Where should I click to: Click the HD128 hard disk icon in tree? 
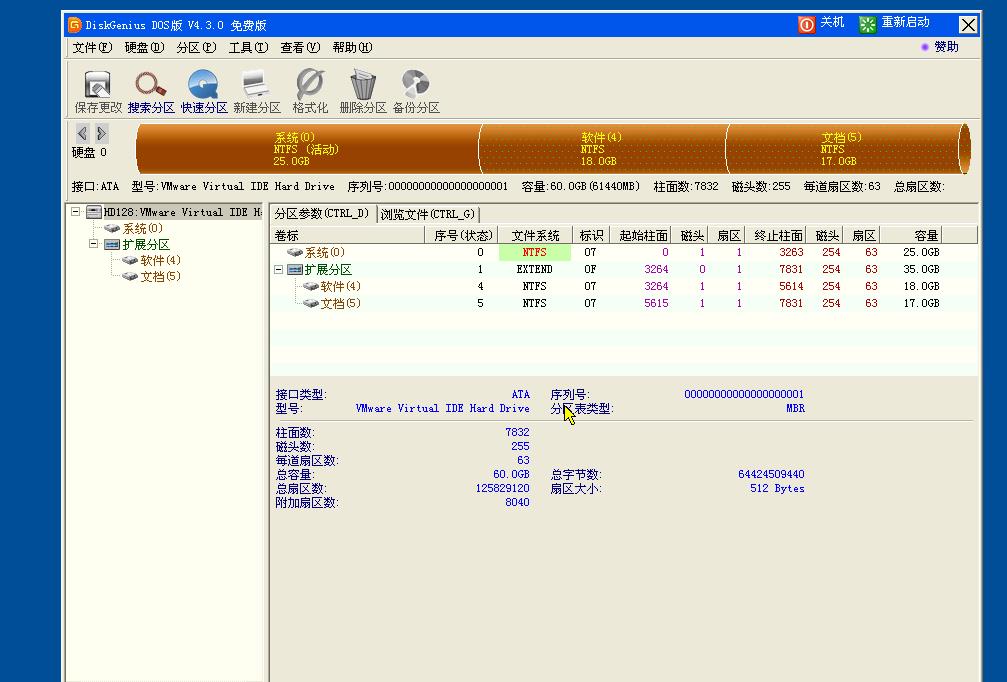point(94,212)
